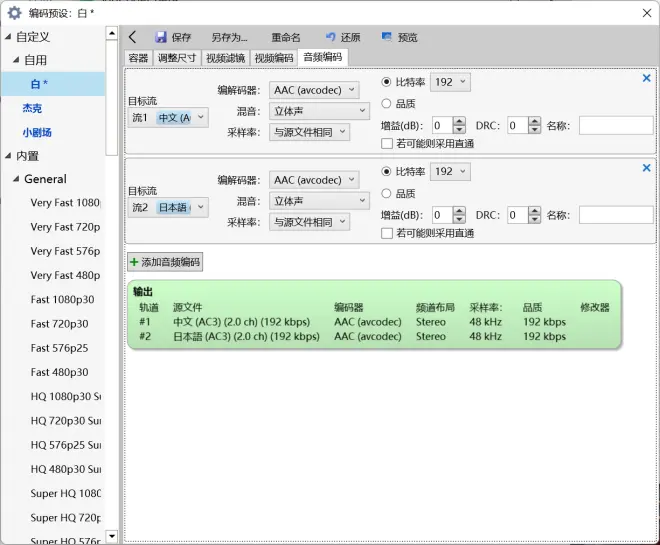Select bitrate radio for stream 1
This screenshot has height=545, width=660.
point(386,82)
